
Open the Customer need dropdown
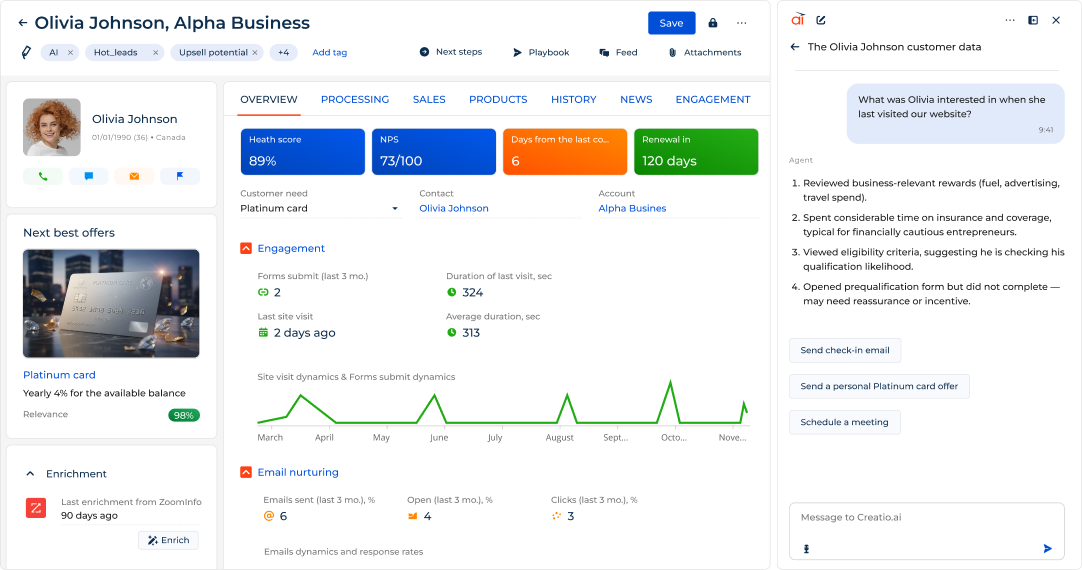click(x=395, y=209)
